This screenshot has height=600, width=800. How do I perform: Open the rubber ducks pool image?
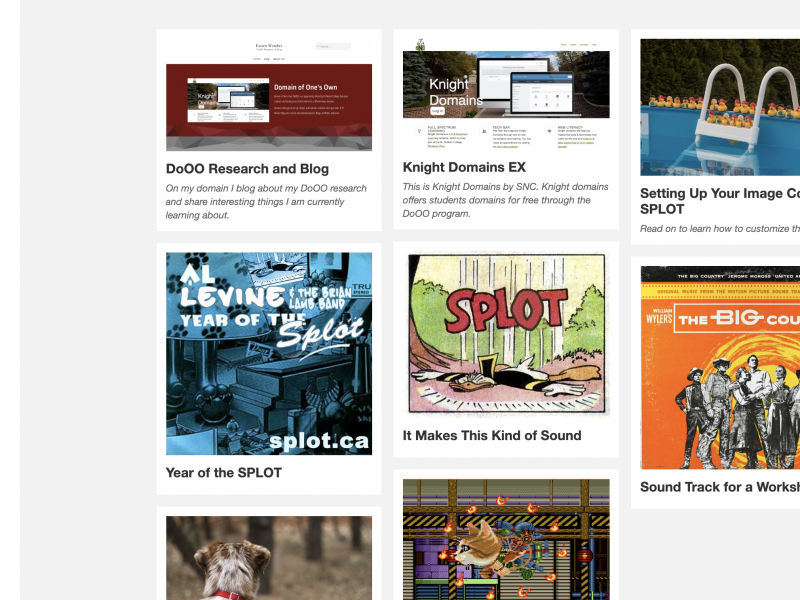pos(720,107)
